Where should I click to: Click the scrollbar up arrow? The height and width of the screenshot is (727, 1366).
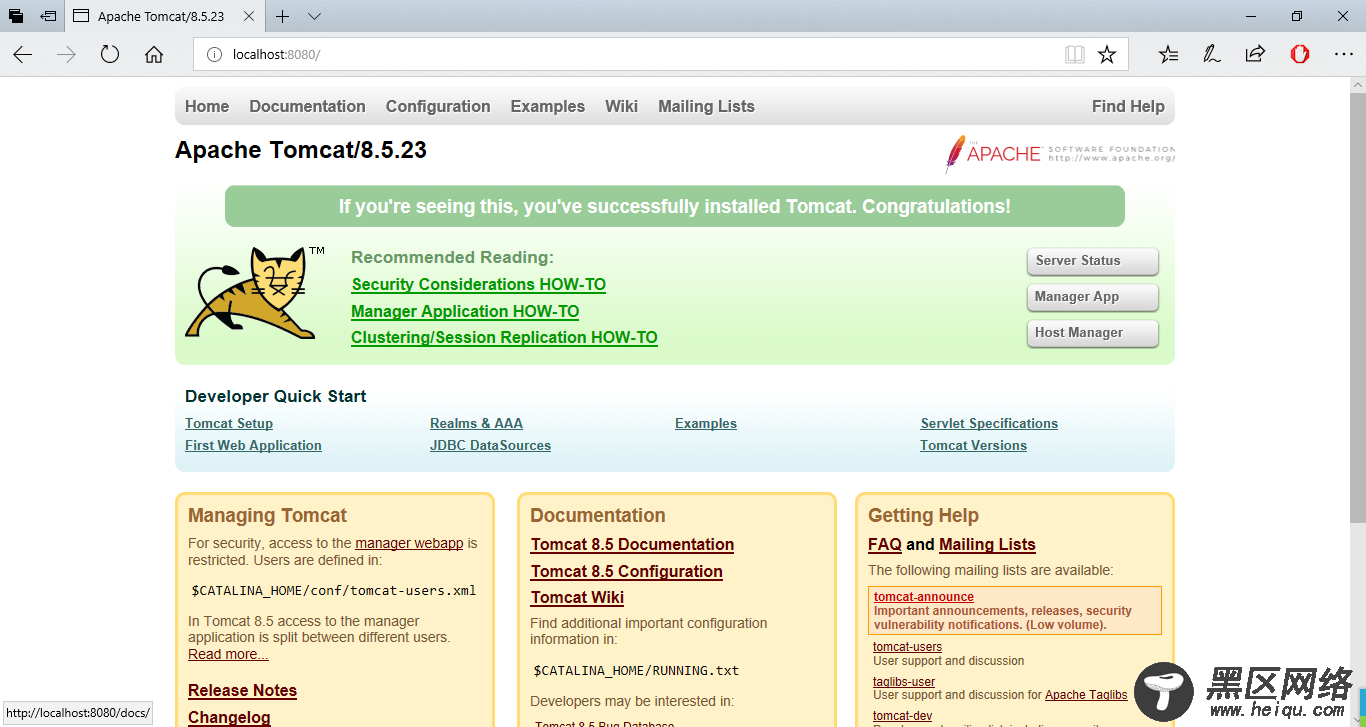coord(1358,85)
